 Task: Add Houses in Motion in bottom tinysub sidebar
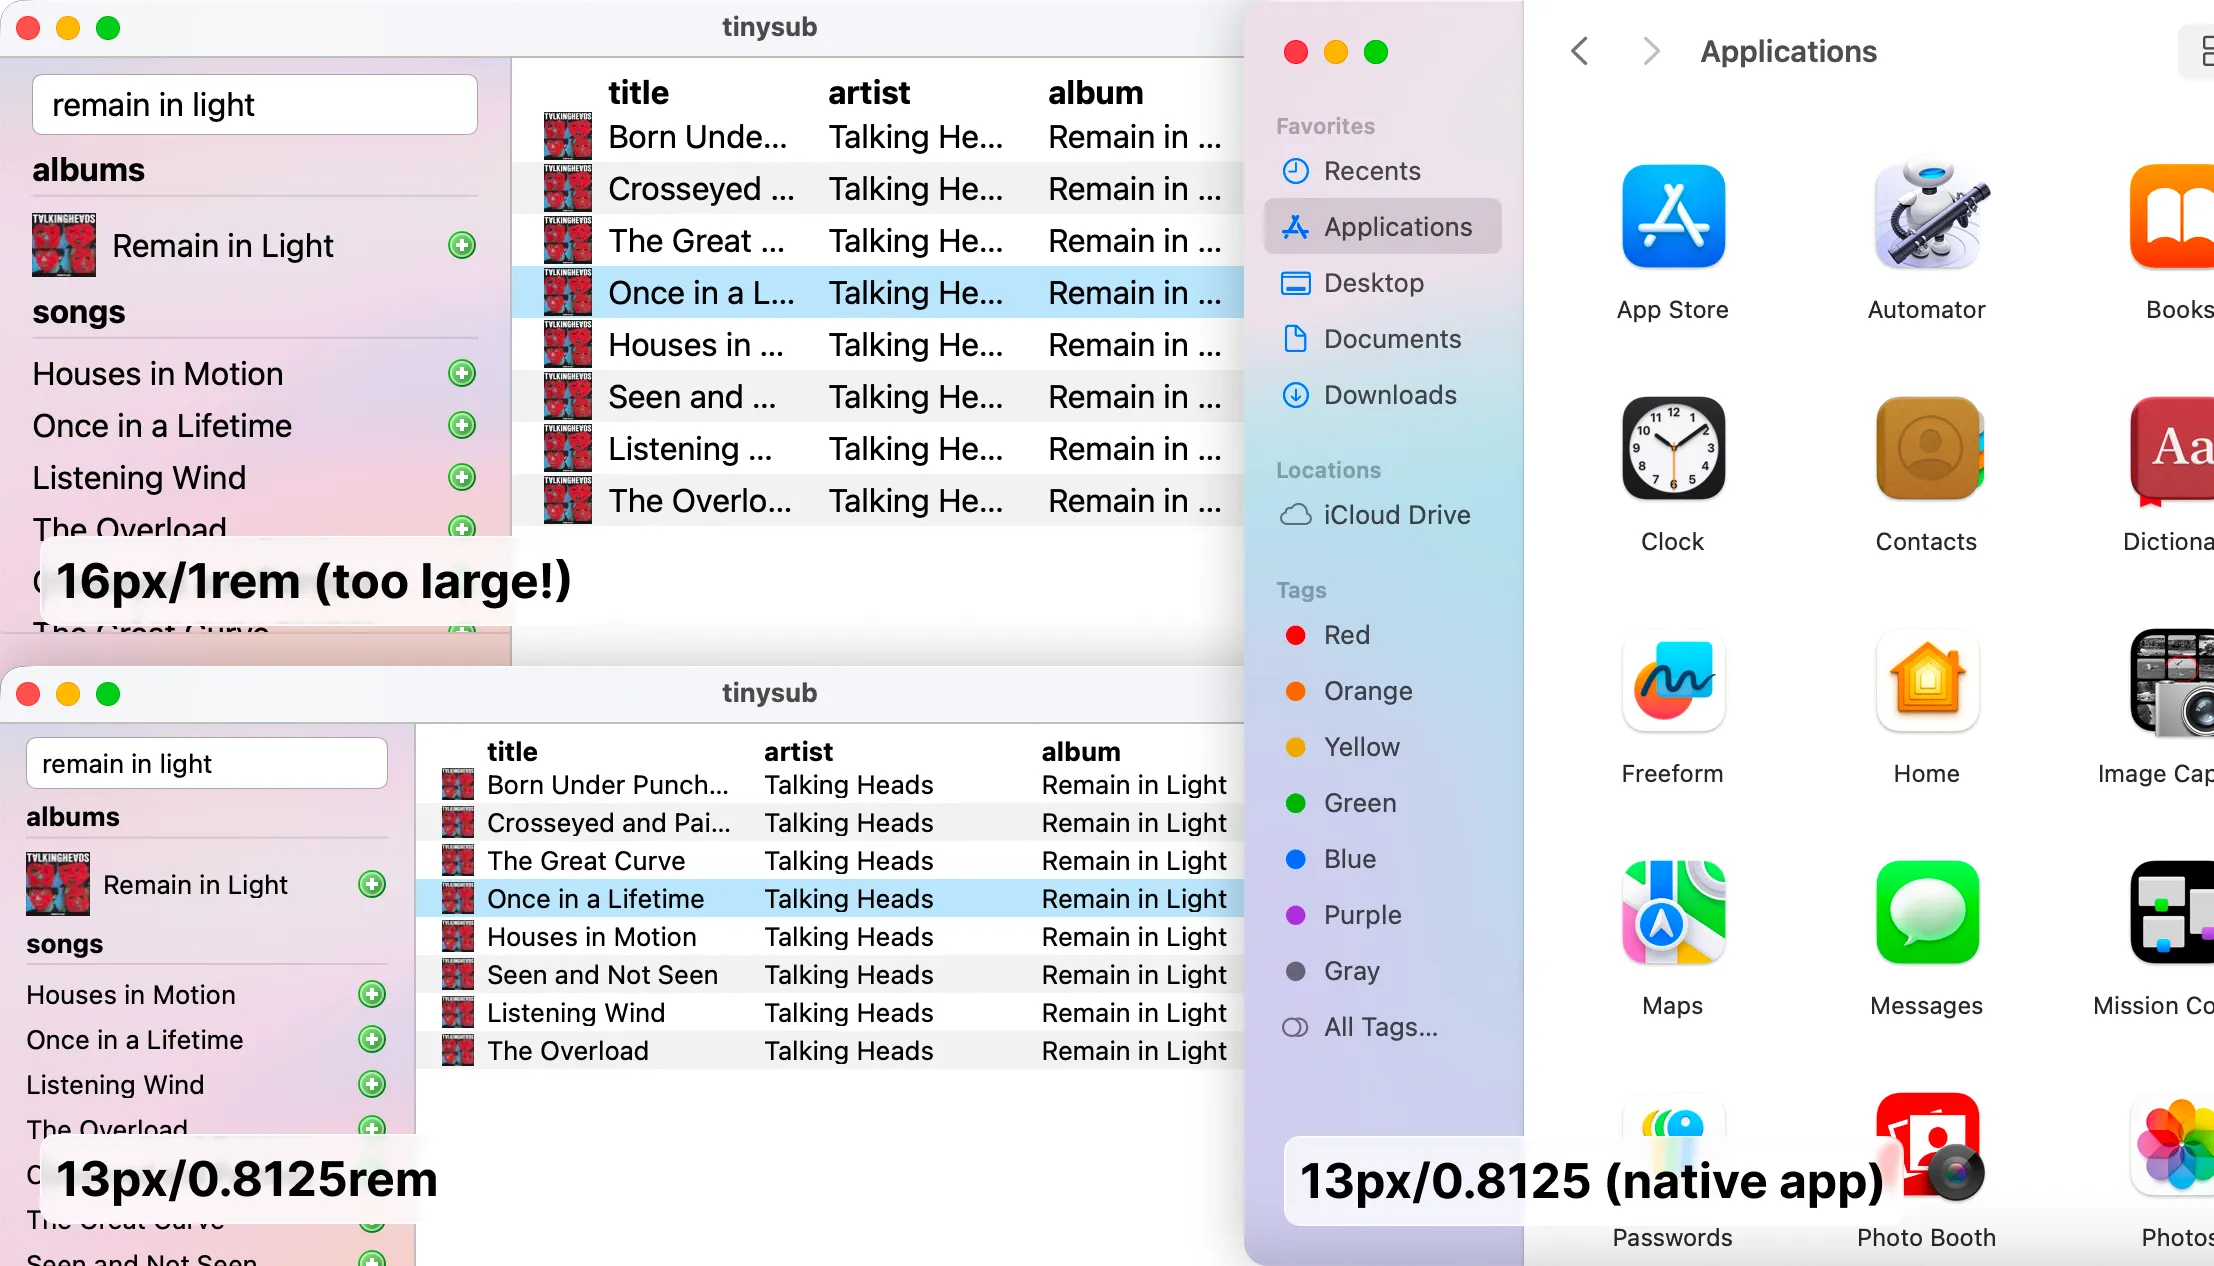click(372, 994)
